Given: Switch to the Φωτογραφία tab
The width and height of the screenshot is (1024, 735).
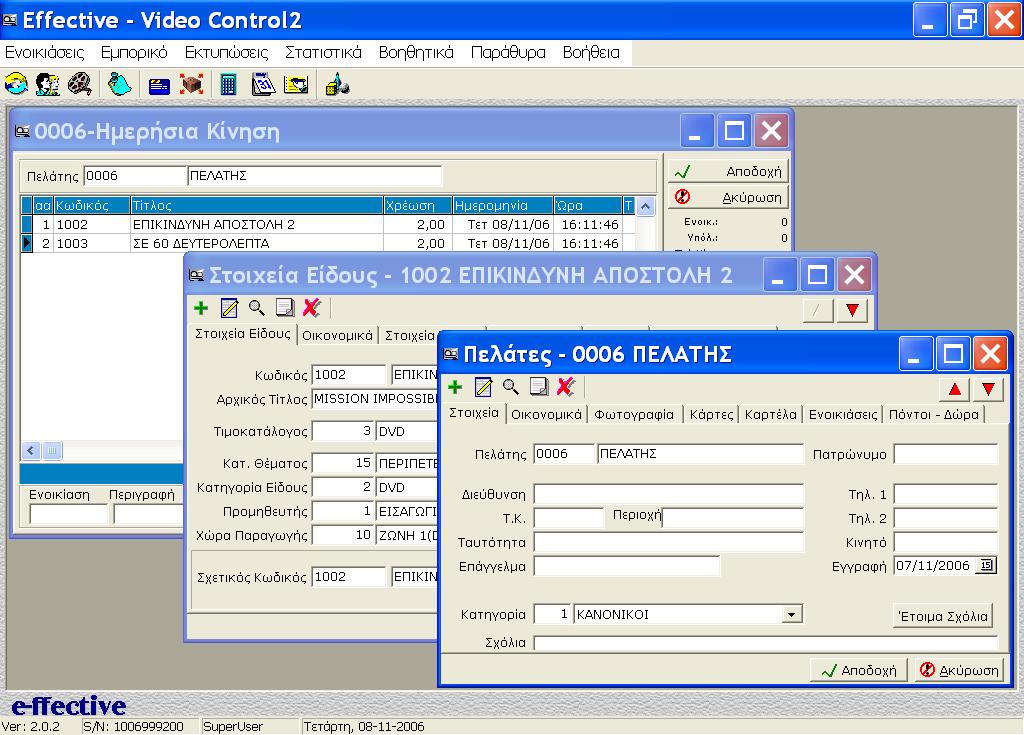Looking at the screenshot, I should point(635,414).
